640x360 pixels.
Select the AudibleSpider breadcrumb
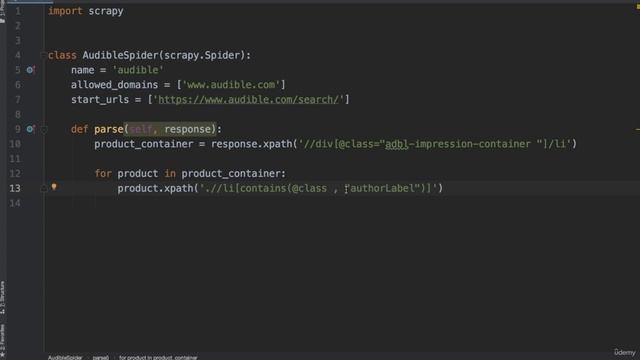(65, 358)
